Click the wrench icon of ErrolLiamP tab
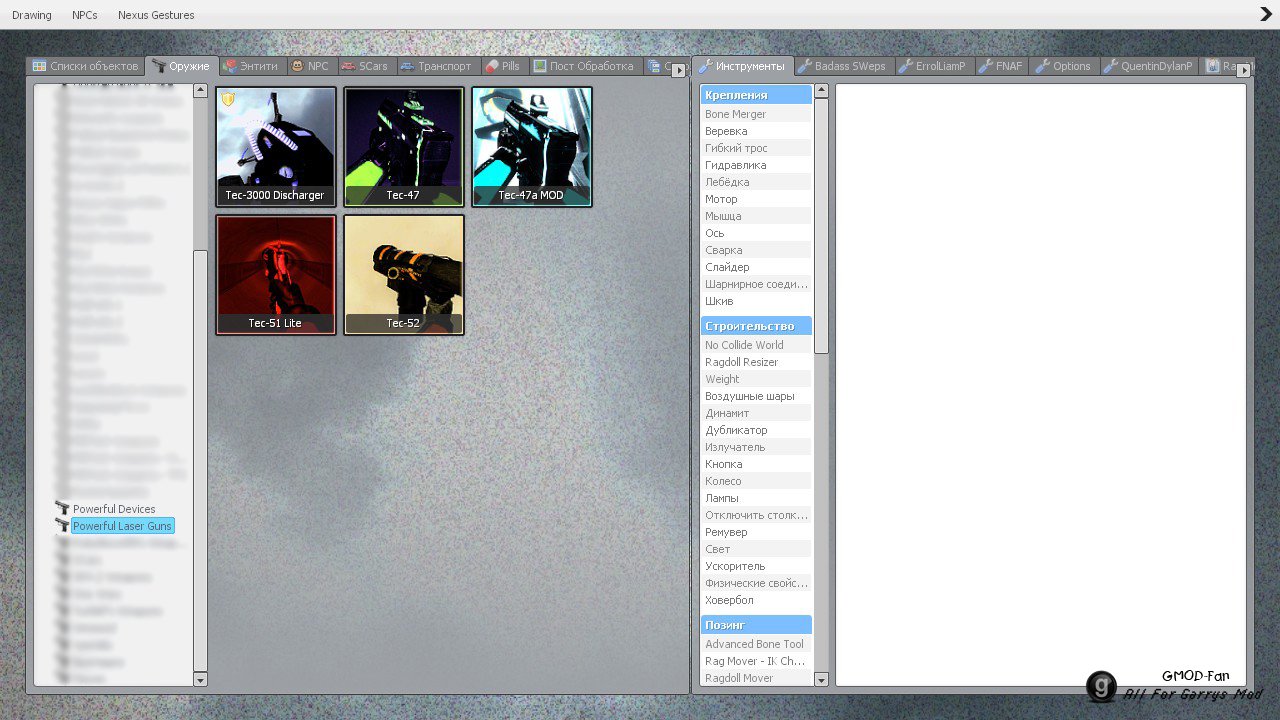Screen dimensions: 1280x720 [905, 66]
